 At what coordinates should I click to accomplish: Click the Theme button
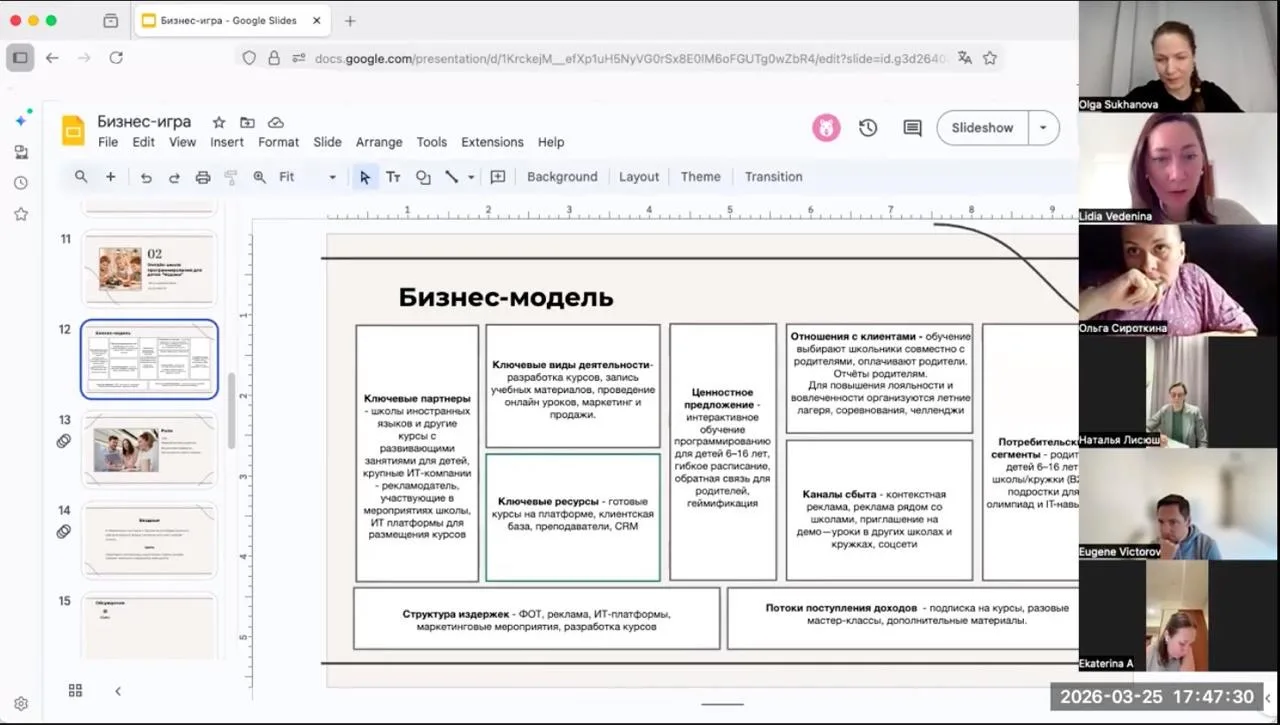(x=700, y=177)
